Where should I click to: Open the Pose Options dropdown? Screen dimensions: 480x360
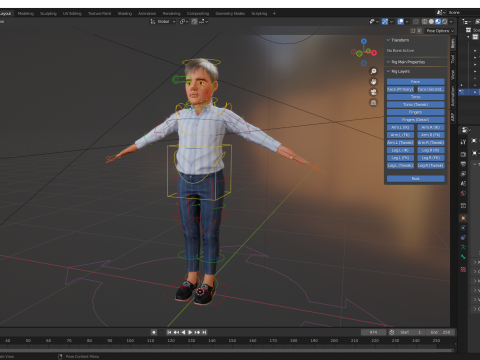click(x=440, y=31)
